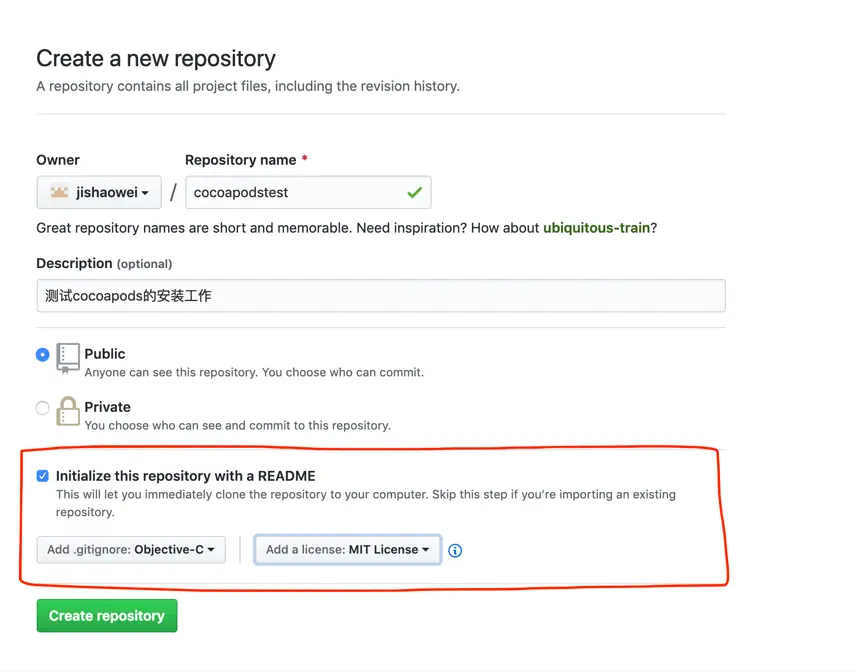Select the Public radio button
The image size is (864, 672).
(42, 354)
